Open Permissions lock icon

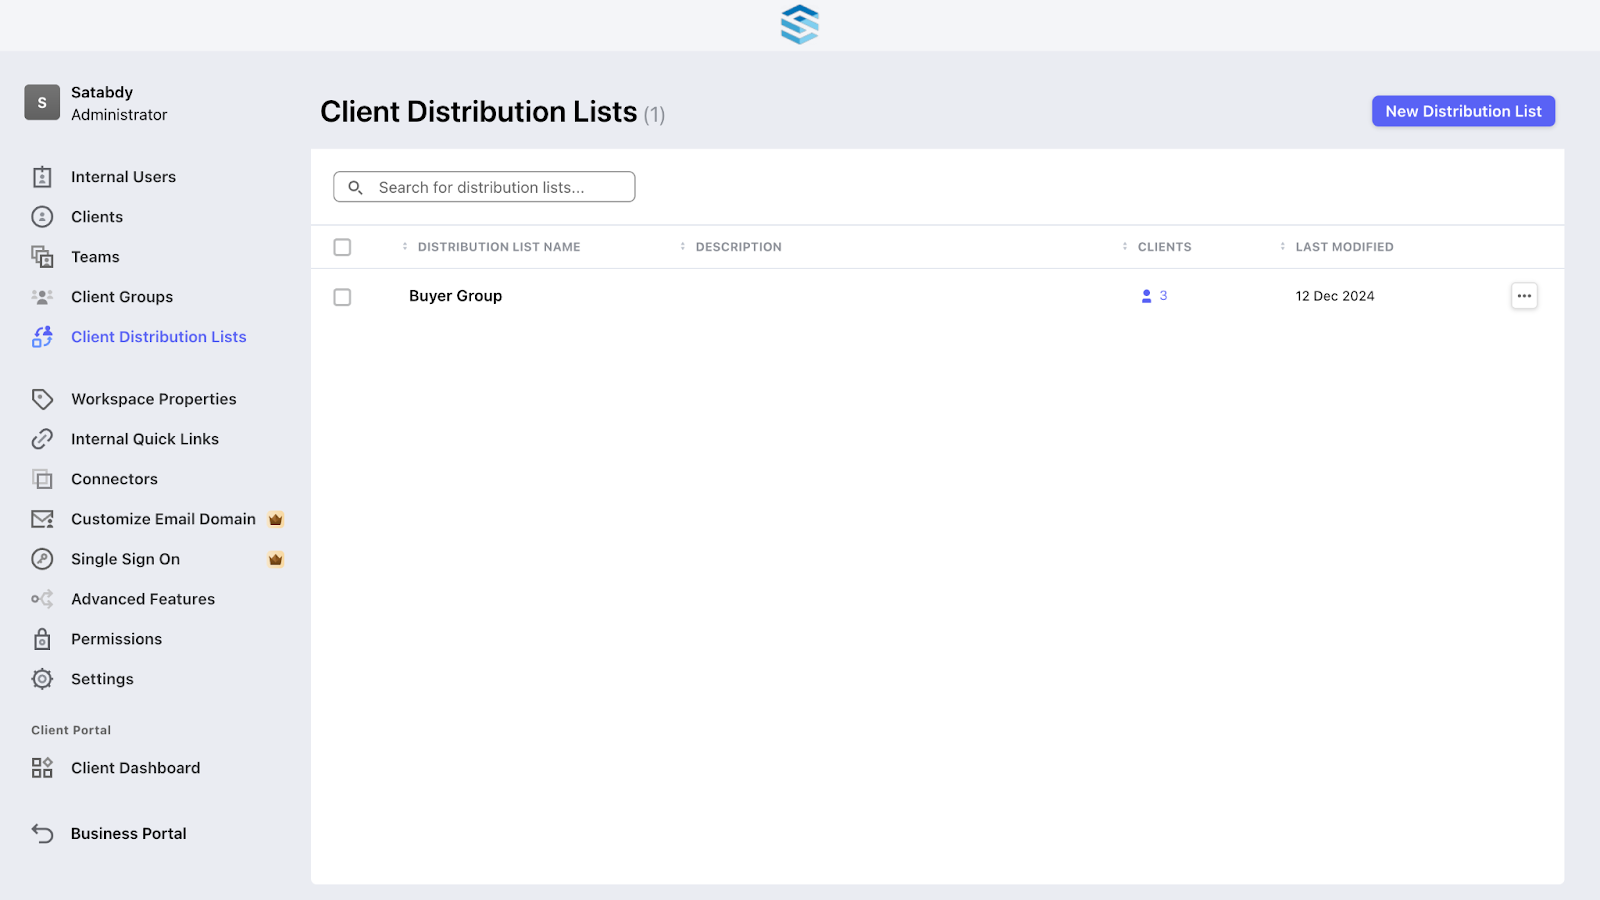(x=42, y=639)
